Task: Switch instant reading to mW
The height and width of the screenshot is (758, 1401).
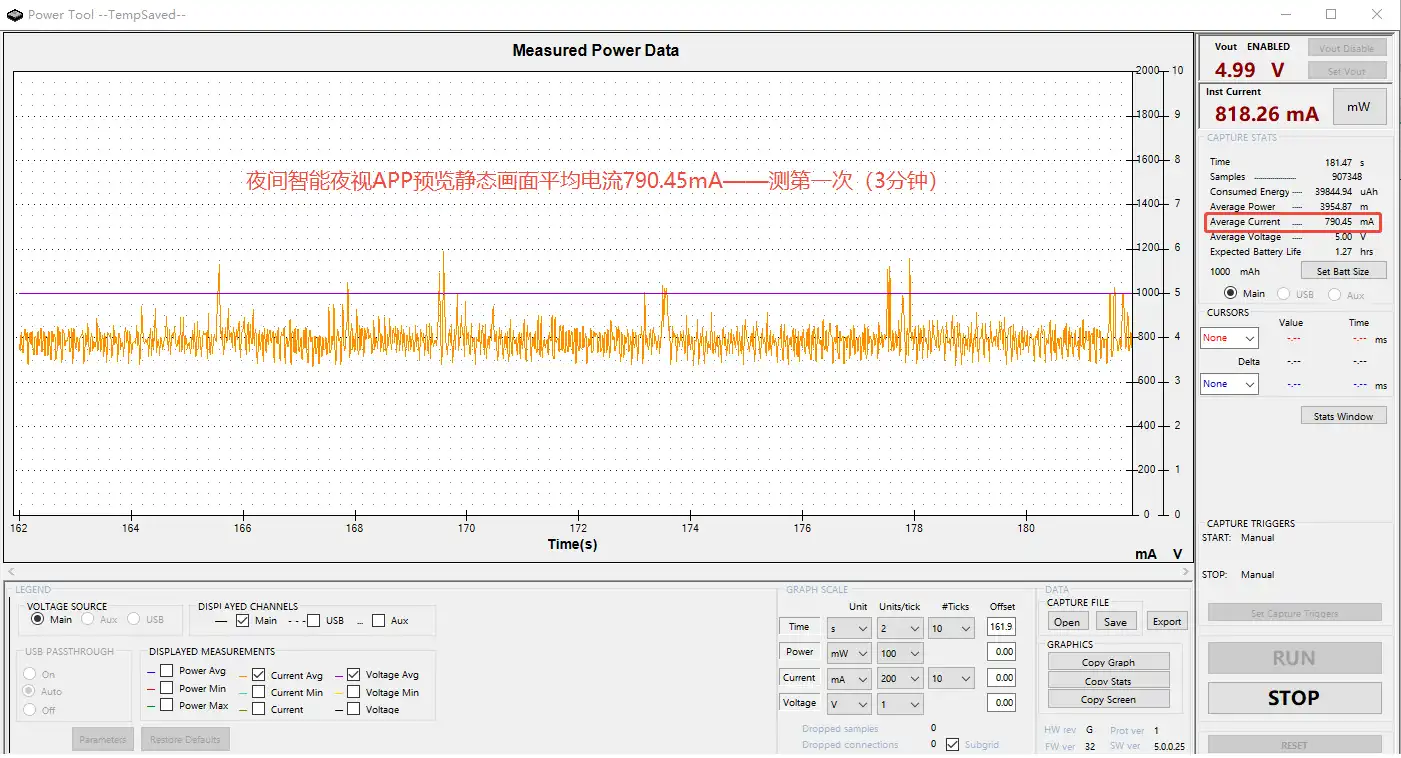Action: point(1358,107)
